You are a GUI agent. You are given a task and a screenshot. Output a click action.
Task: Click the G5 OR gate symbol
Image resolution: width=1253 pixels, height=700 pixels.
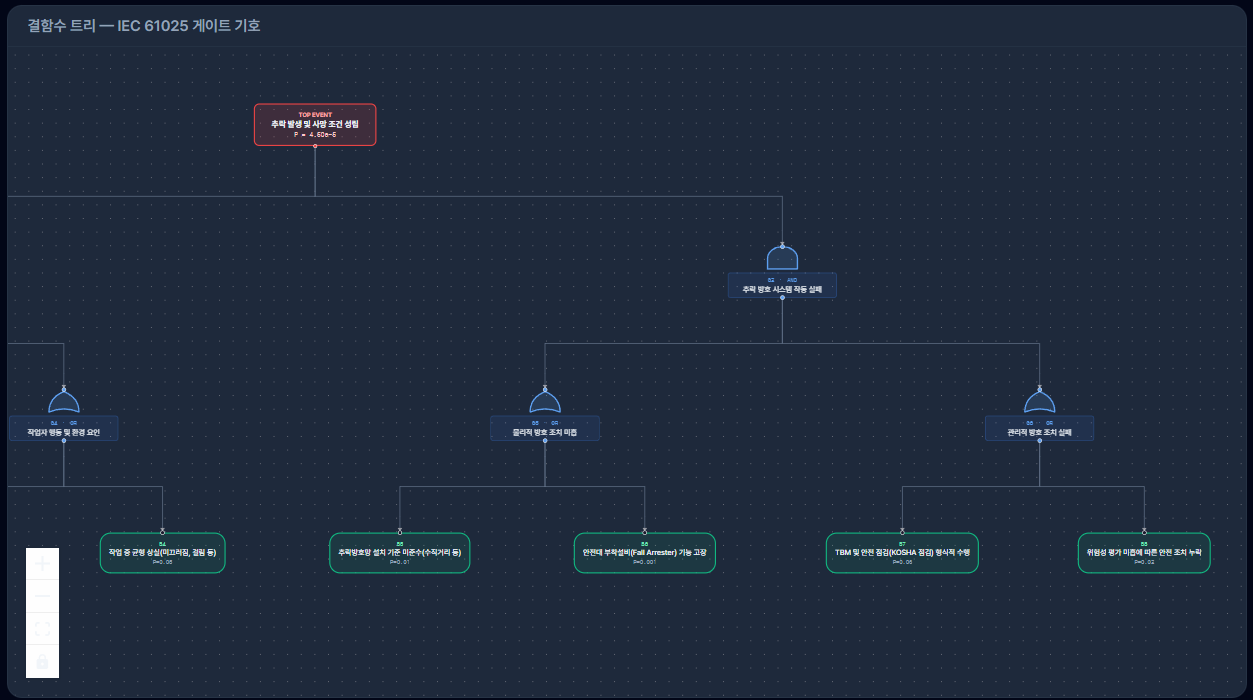tap(545, 401)
